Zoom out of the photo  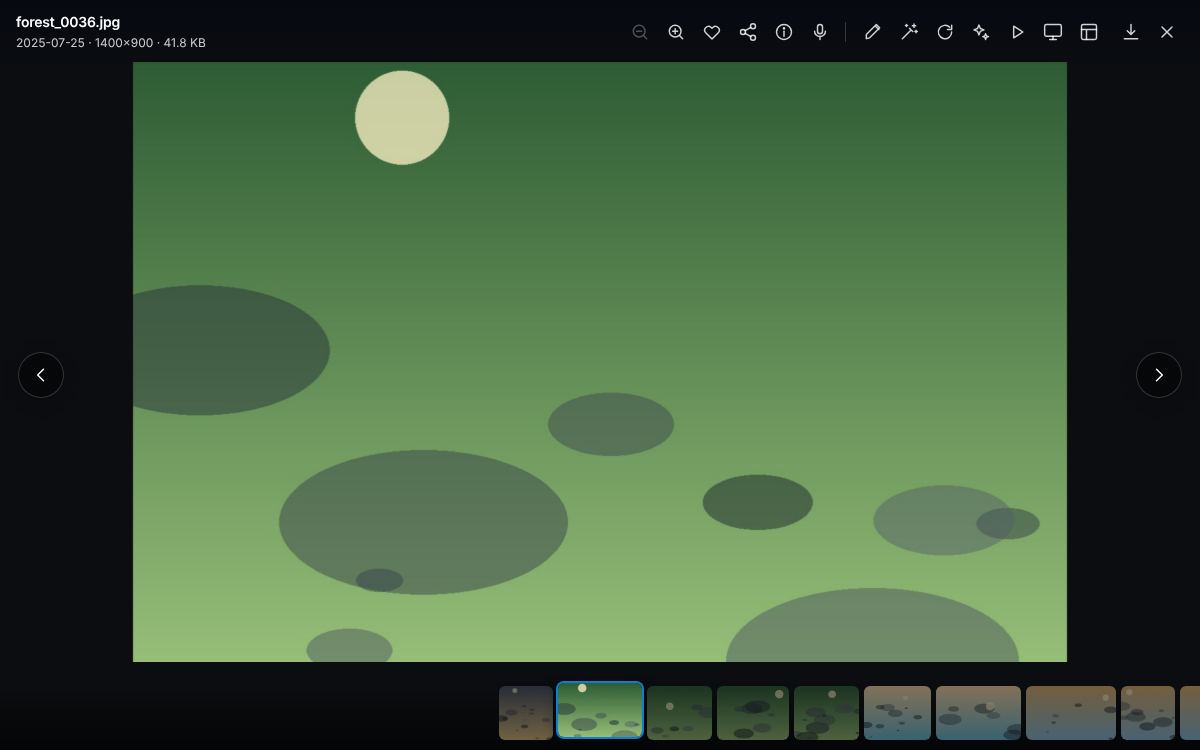[640, 32]
